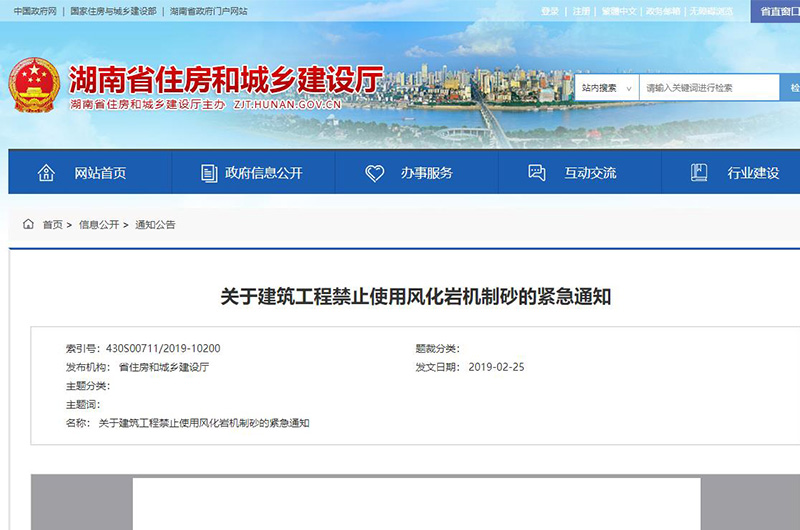Click the 登录 login link
Screen dimensions: 800x530
tap(550, 11)
